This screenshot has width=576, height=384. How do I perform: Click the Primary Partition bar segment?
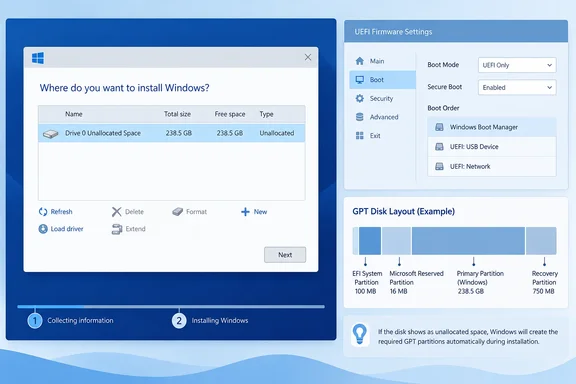(468, 241)
